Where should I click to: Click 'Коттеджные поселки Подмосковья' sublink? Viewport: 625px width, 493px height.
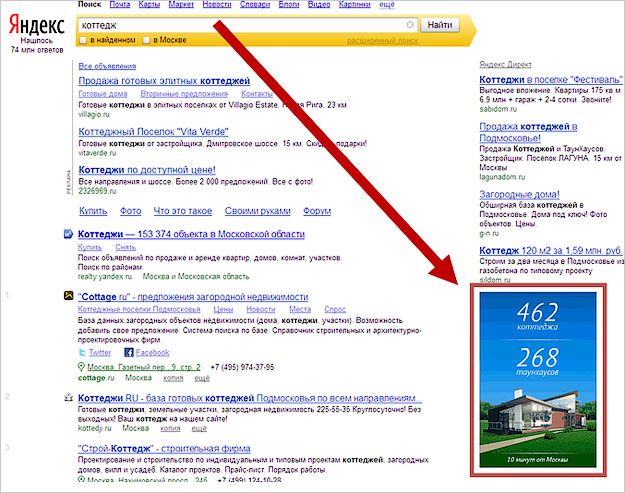click(x=139, y=310)
